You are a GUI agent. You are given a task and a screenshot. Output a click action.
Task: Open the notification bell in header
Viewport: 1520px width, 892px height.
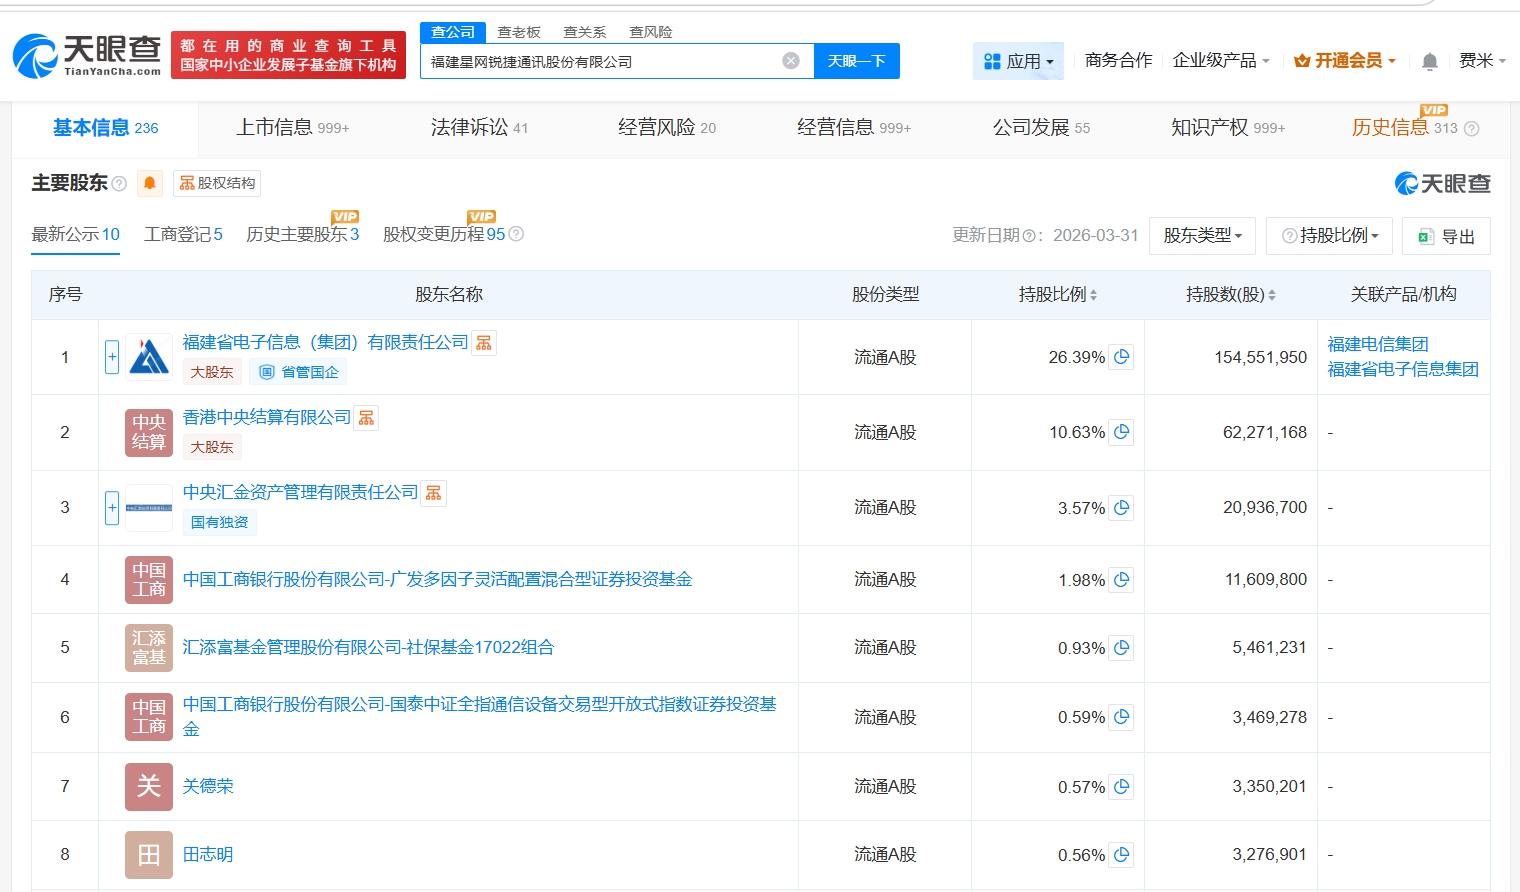(1430, 62)
